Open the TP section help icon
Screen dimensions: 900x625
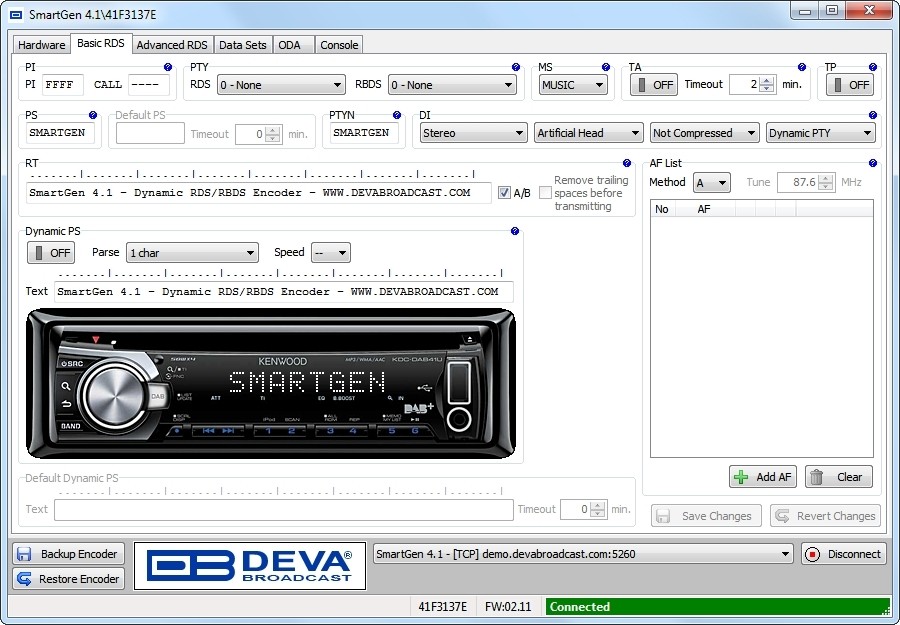pos(872,67)
